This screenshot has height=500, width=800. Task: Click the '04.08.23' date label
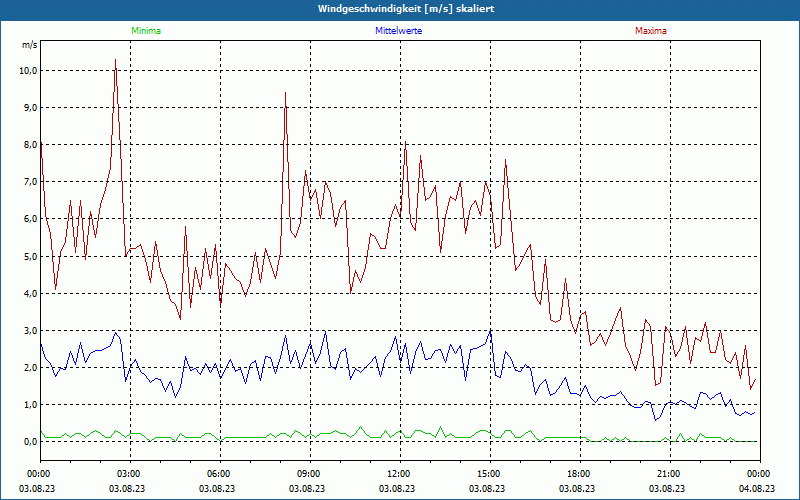click(x=757, y=489)
